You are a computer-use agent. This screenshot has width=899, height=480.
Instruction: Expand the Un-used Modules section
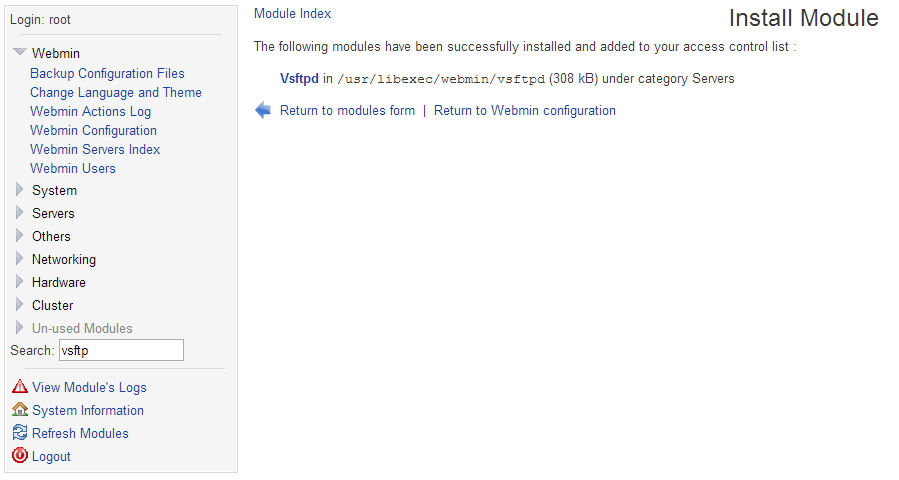click(19, 328)
